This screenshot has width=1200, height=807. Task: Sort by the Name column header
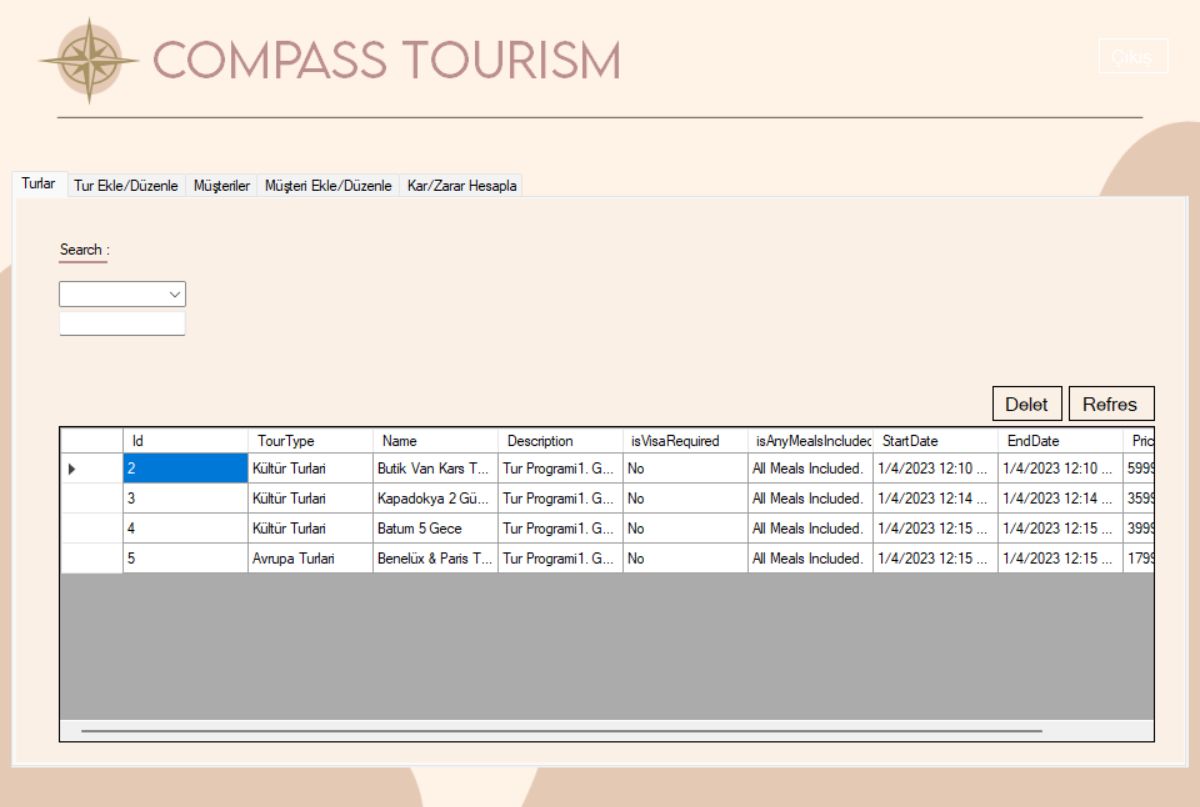point(435,441)
